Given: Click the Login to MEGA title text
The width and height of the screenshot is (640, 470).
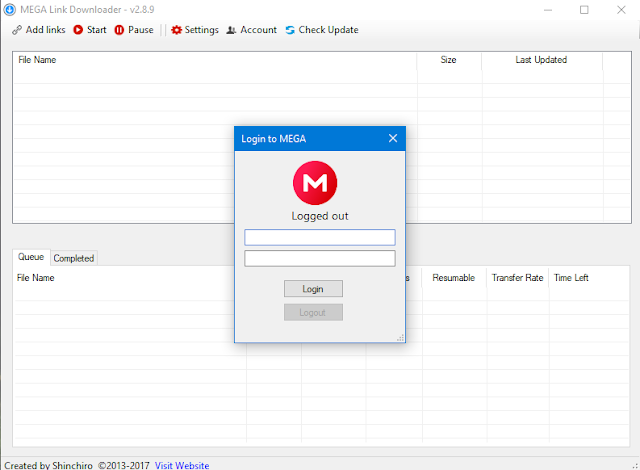Looking at the screenshot, I should click(x=273, y=139).
